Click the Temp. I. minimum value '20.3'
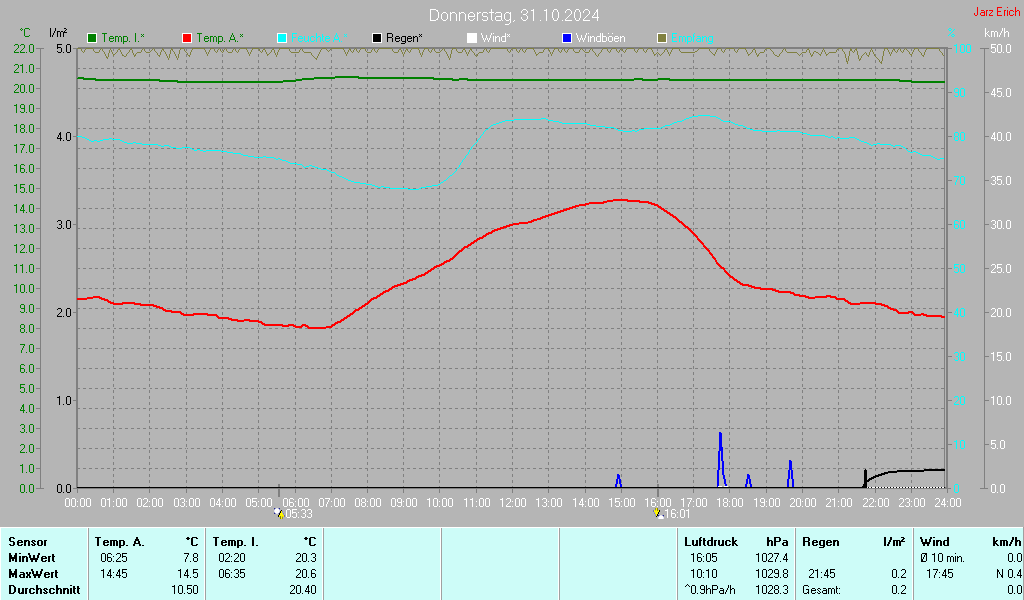This screenshot has height=600, width=1024. (306, 558)
